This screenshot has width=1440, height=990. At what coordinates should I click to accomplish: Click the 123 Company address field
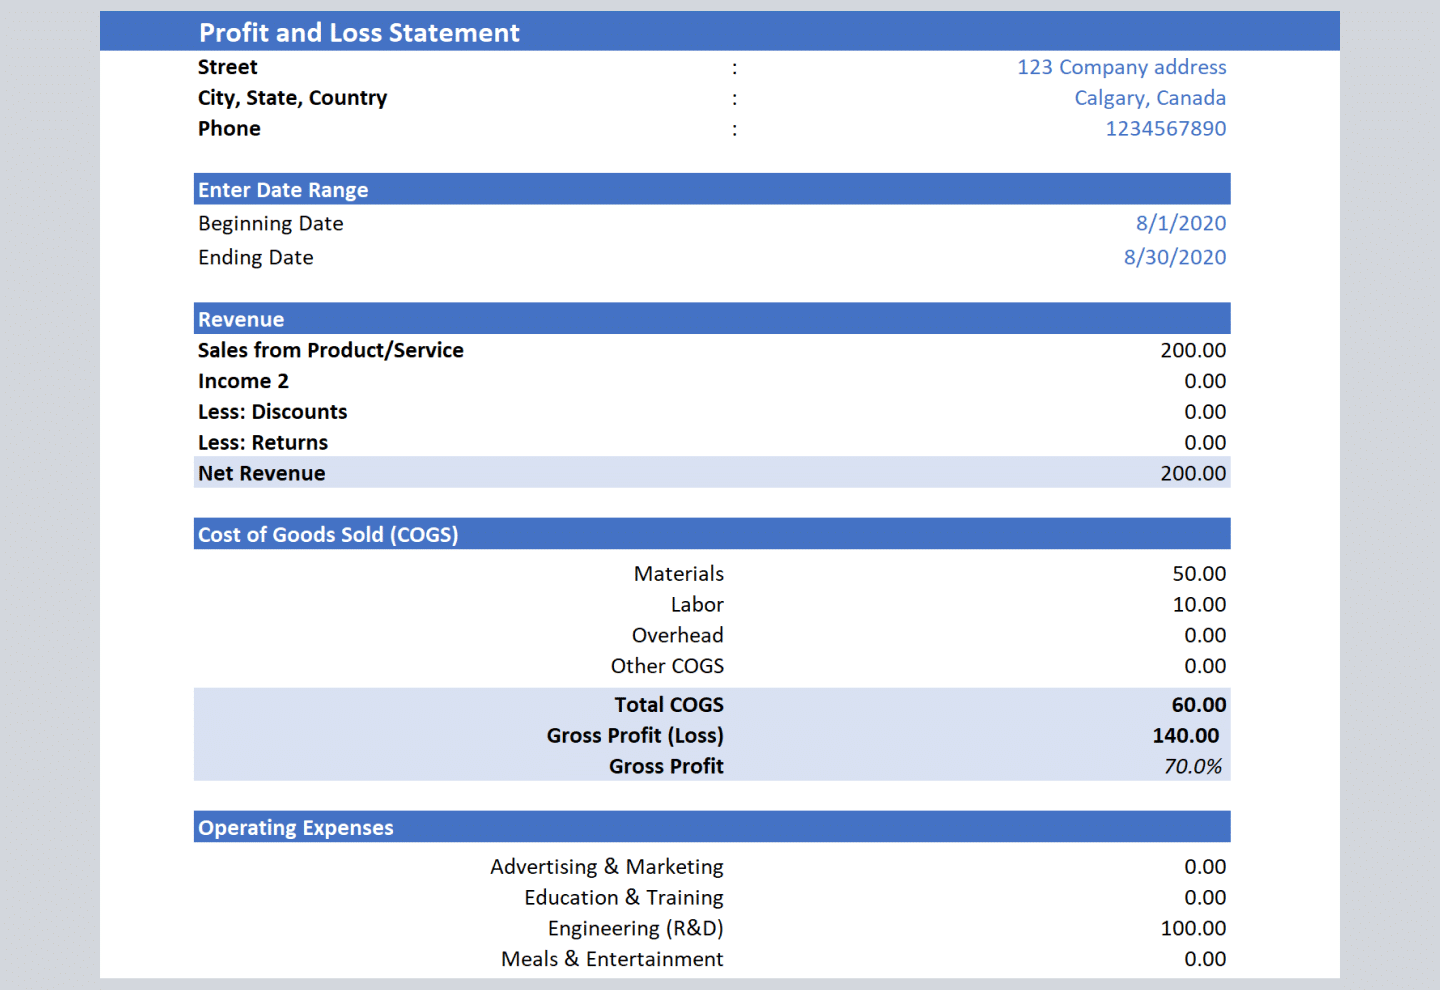click(x=1121, y=67)
